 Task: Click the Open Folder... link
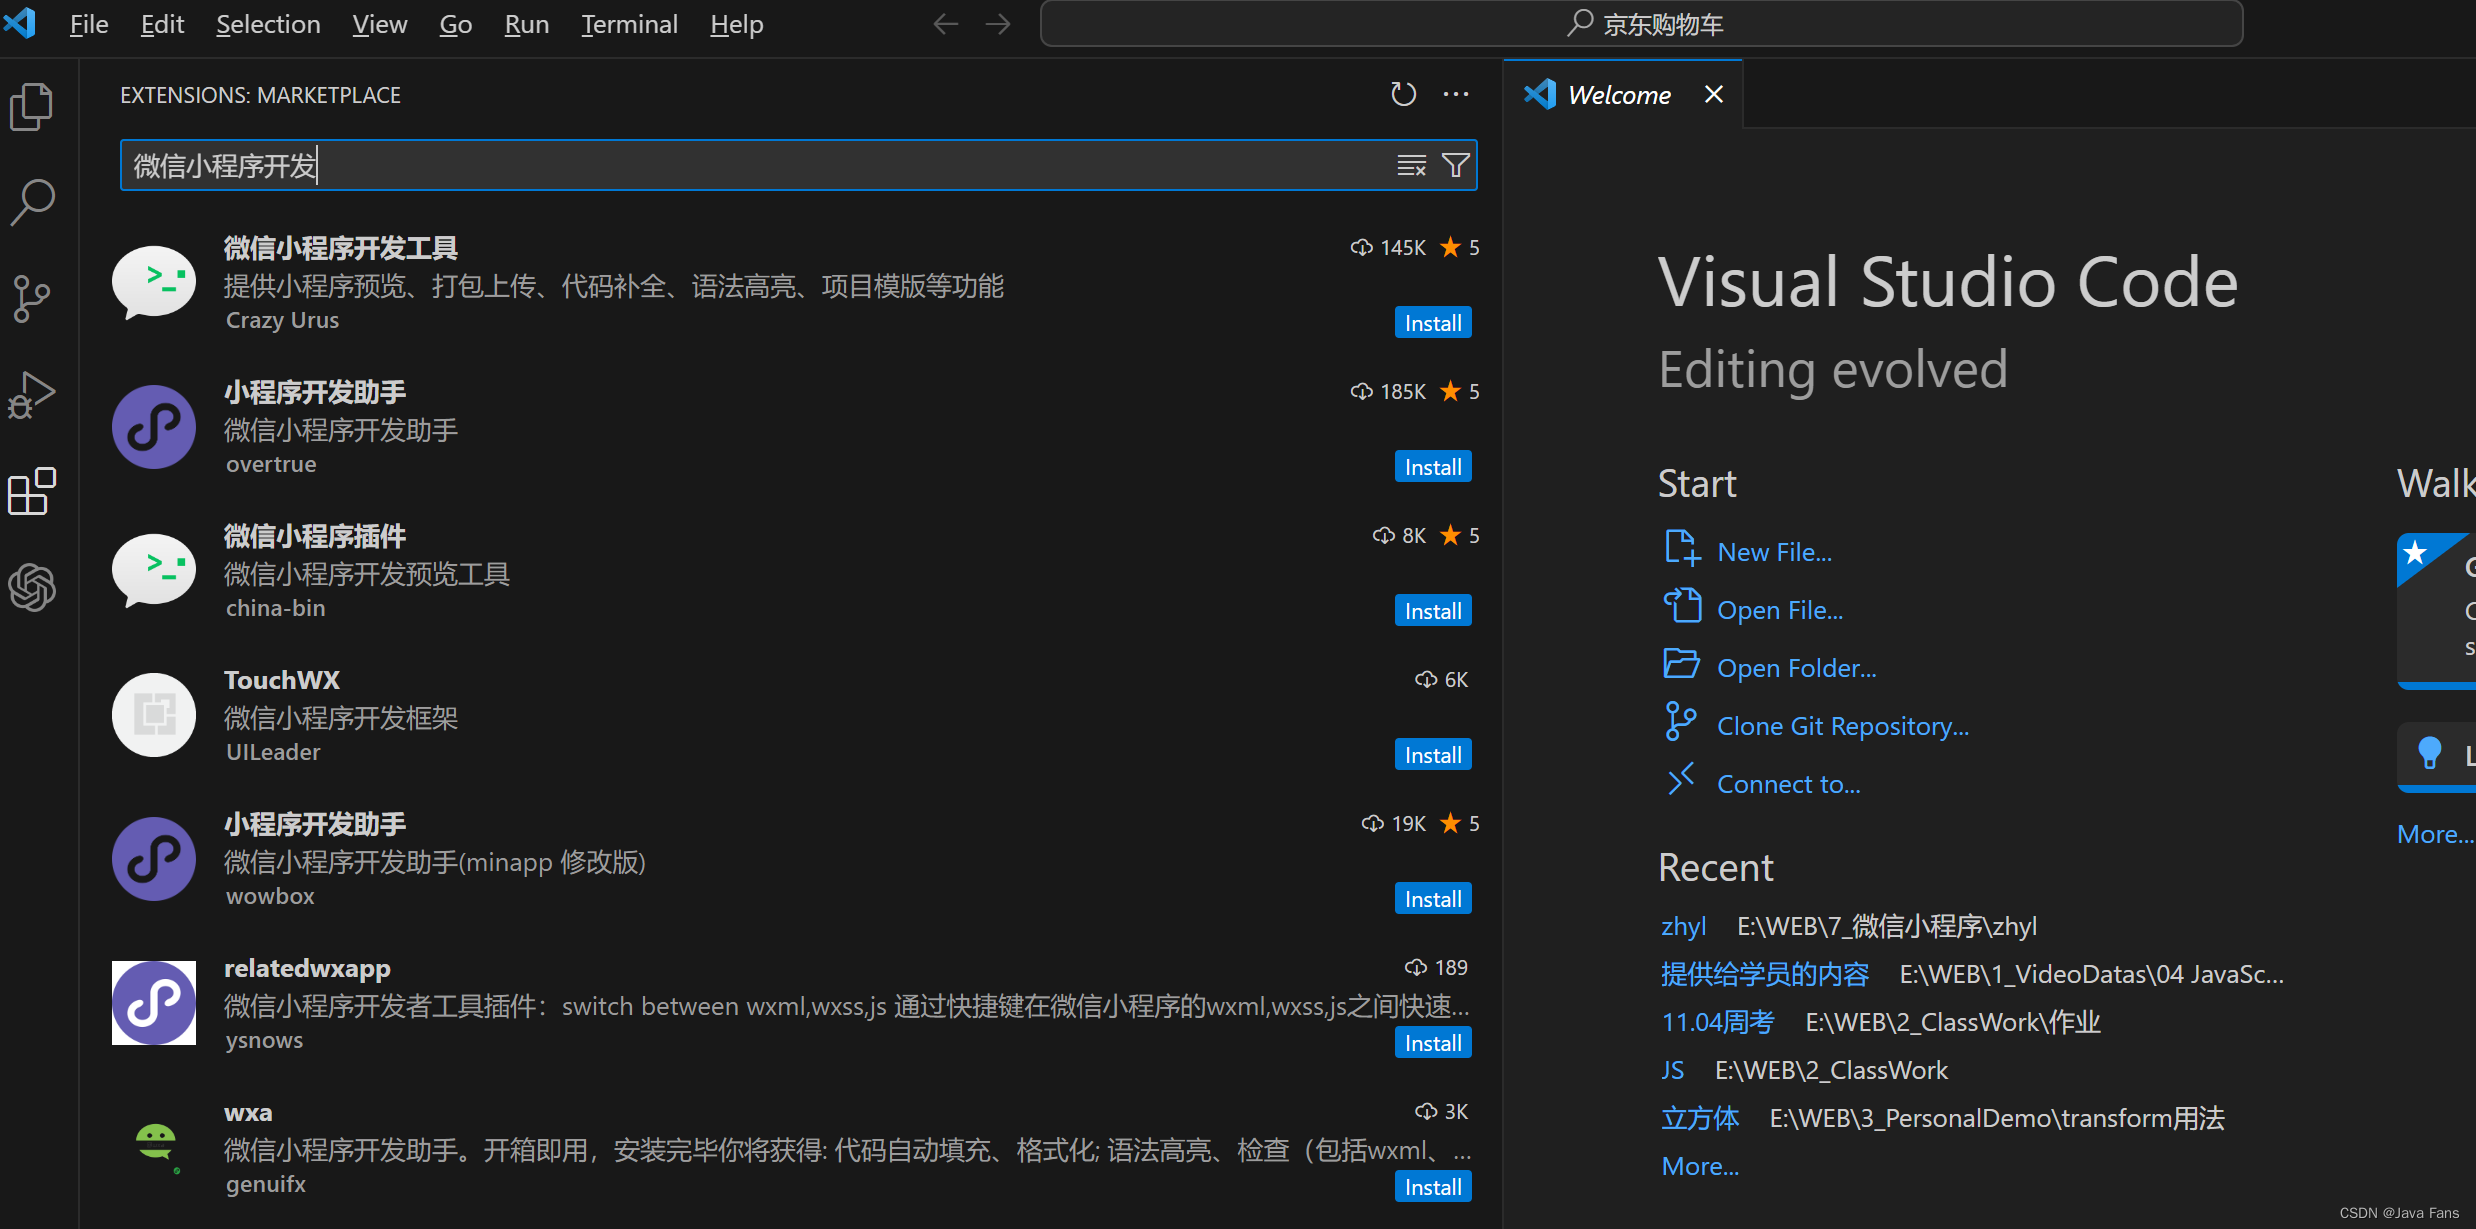tap(1797, 668)
